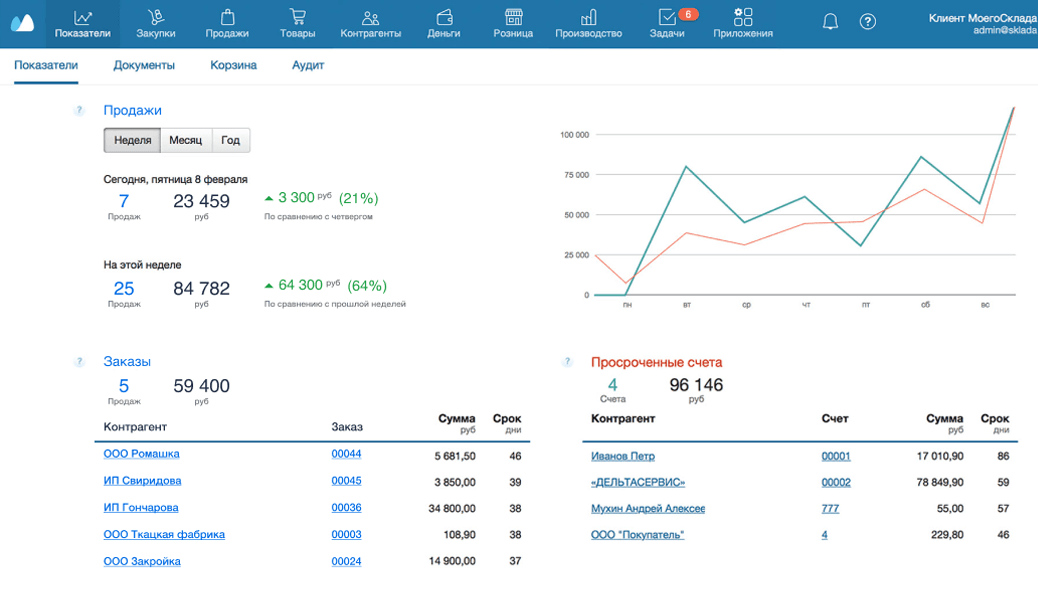1038x597 pixels.
Task: Open the Показатели chart icon in top bar
Action: click(x=83, y=17)
